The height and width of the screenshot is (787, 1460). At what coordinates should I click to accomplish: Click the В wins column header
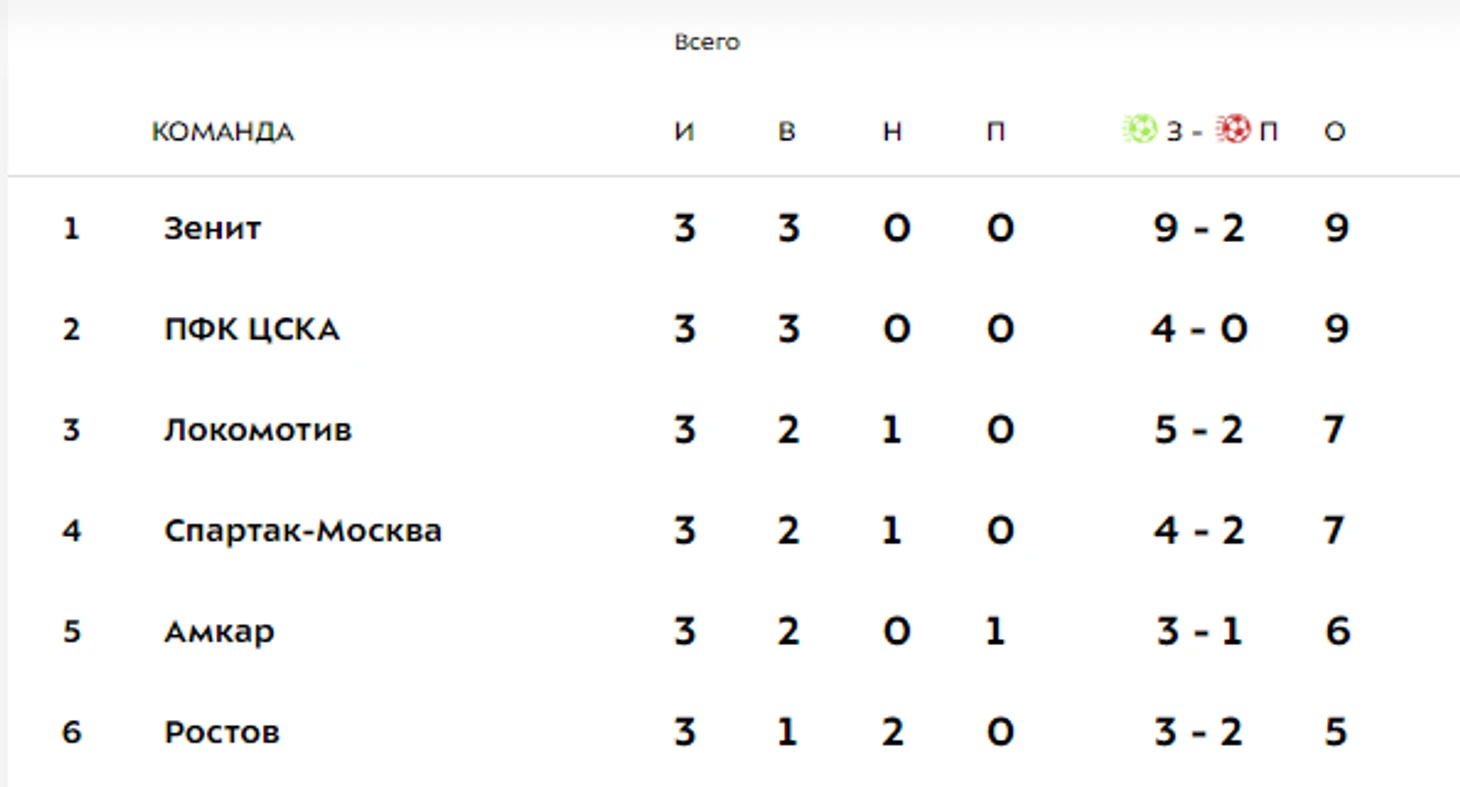click(787, 132)
